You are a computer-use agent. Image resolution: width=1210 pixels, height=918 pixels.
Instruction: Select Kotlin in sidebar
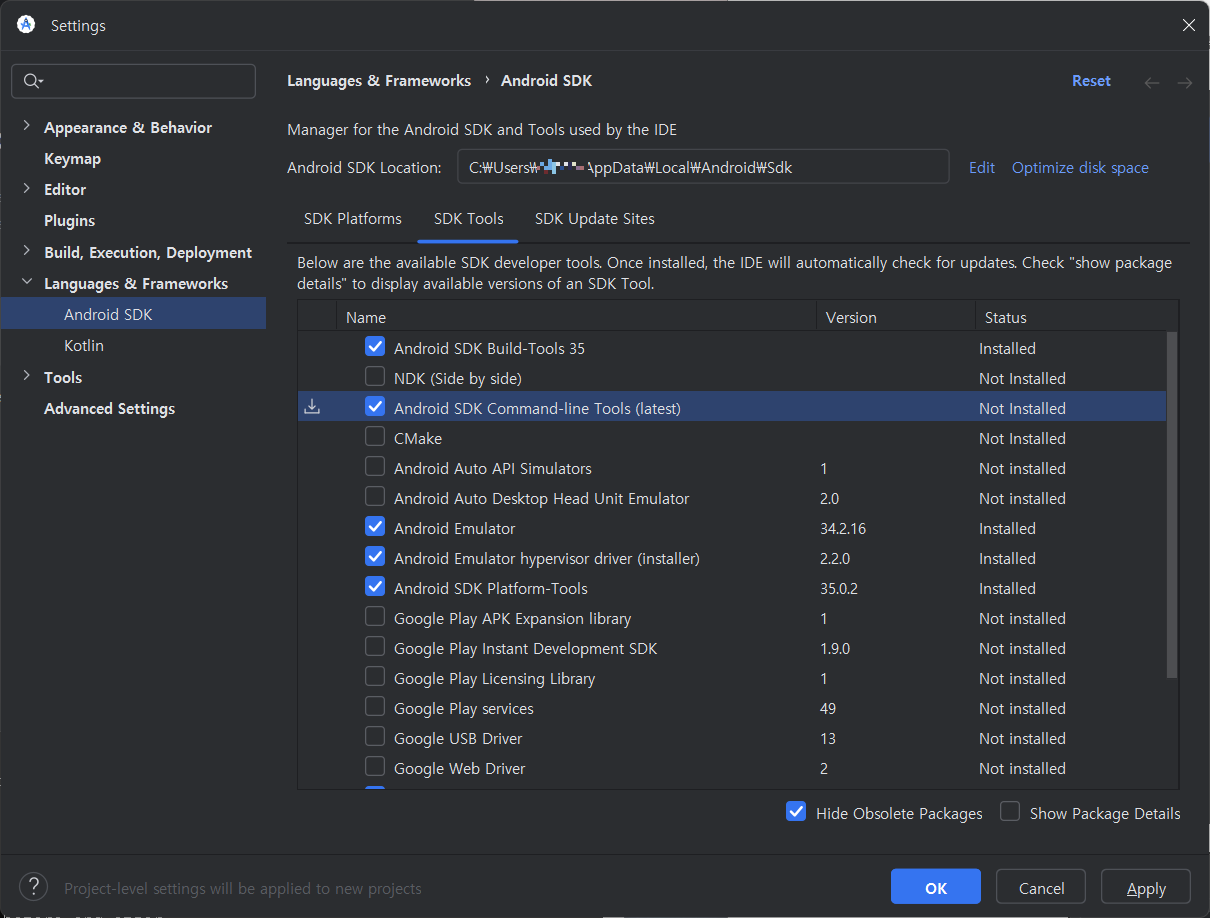point(84,345)
